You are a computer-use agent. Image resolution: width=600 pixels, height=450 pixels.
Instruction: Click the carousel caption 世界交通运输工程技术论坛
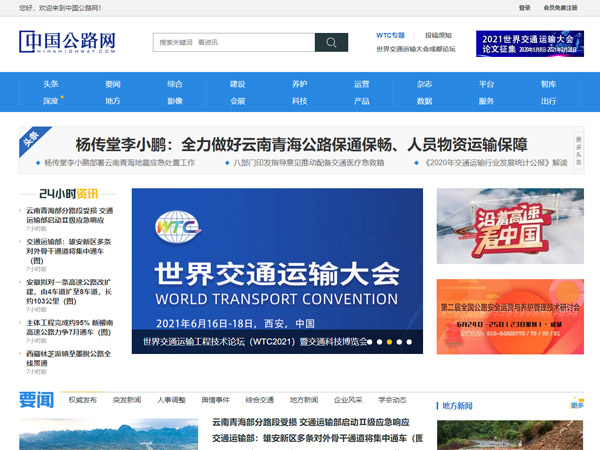pyautogui.click(x=255, y=342)
